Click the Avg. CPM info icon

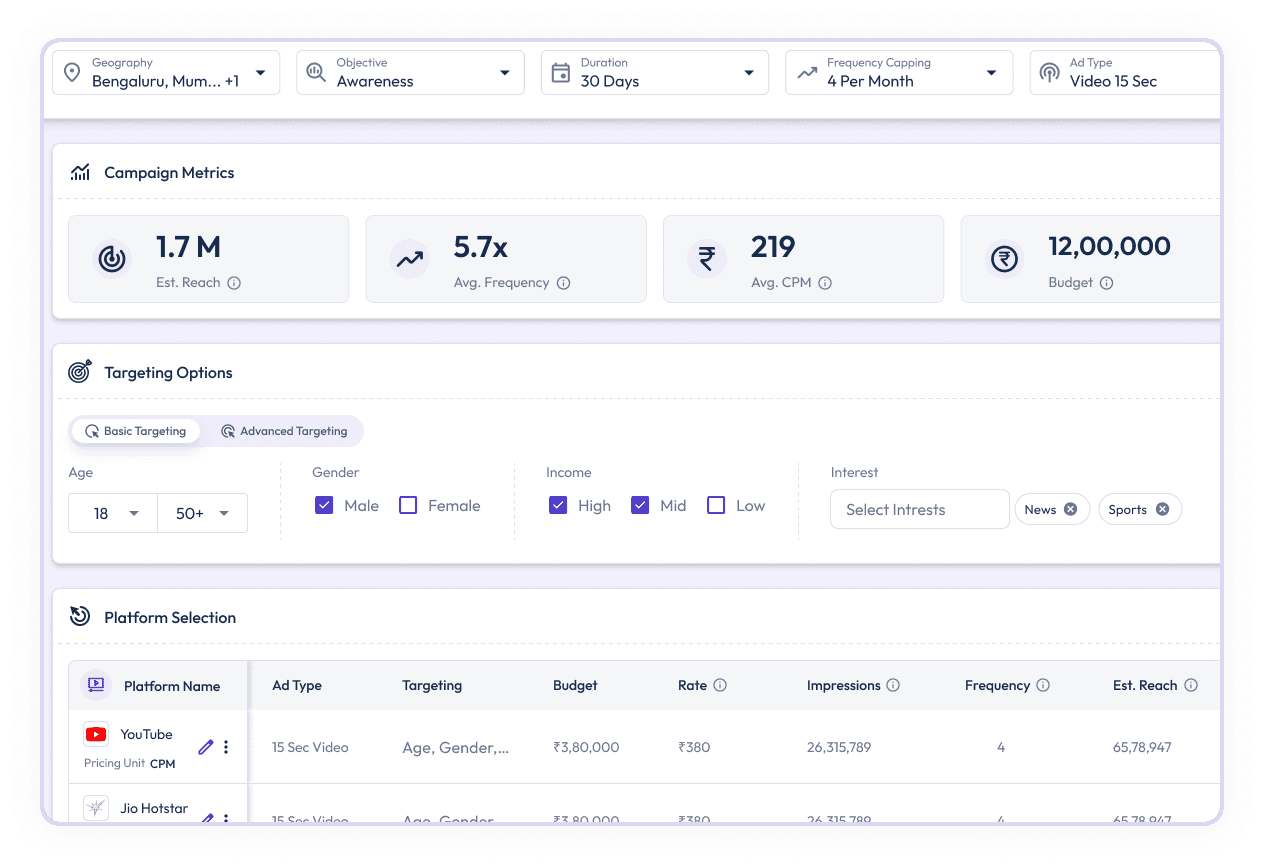[825, 283]
